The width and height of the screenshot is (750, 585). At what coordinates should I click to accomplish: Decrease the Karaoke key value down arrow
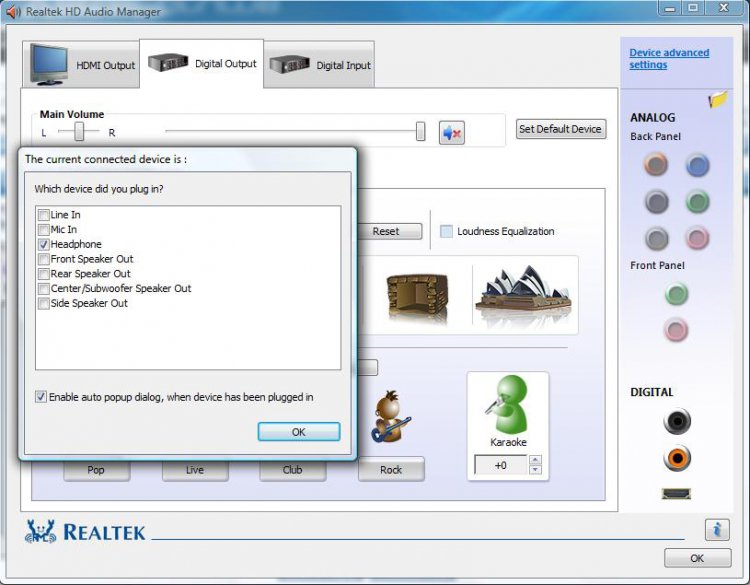(535, 470)
